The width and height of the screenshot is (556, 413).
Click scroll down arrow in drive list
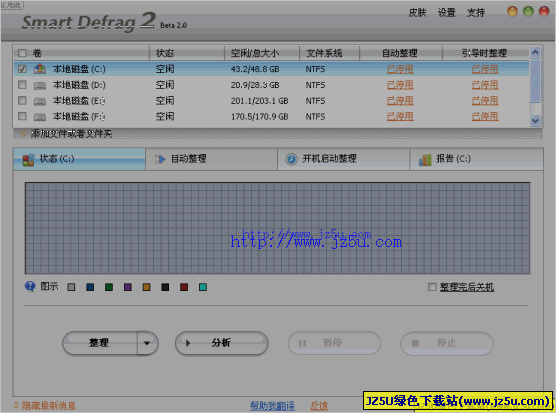(x=535, y=121)
